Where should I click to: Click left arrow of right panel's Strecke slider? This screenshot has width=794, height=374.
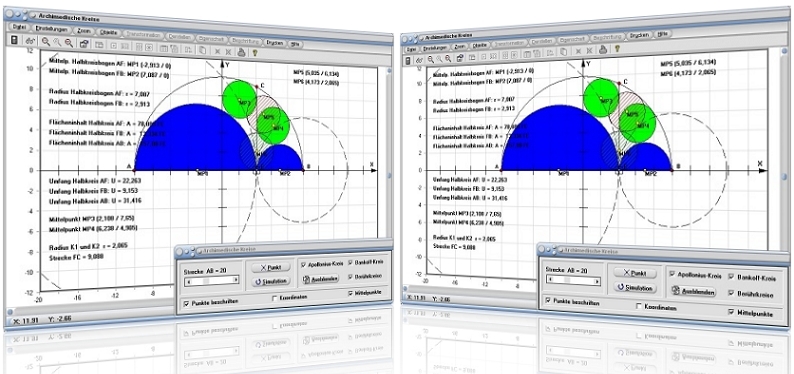(550, 279)
